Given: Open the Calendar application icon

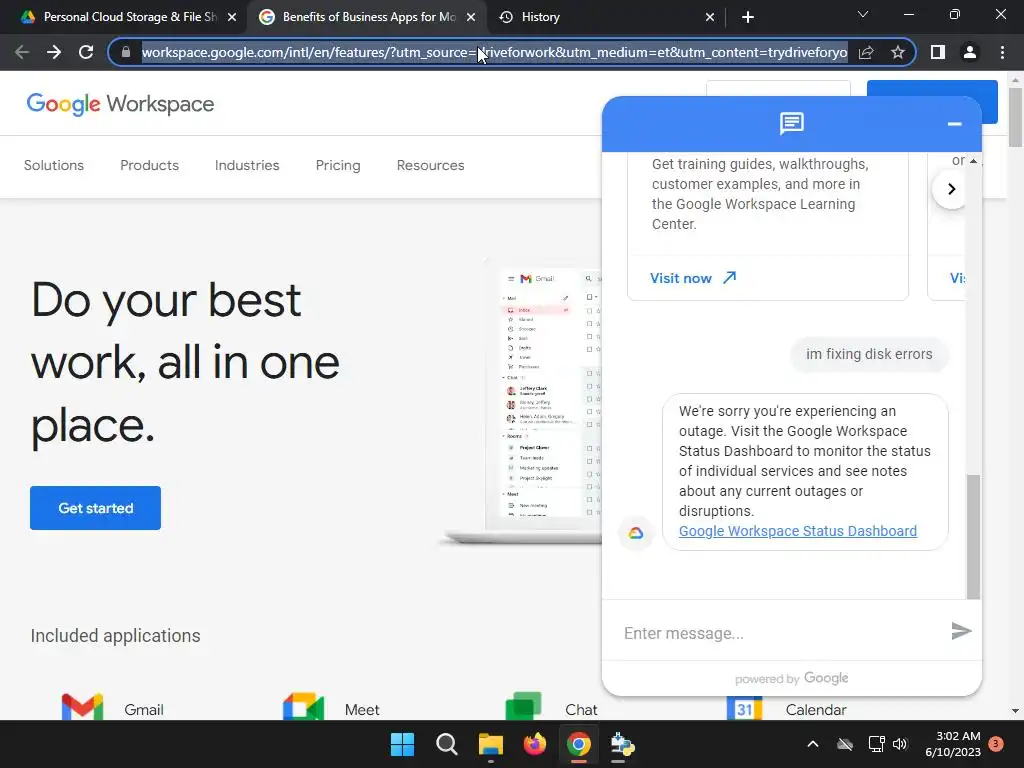Looking at the screenshot, I should (x=744, y=707).
